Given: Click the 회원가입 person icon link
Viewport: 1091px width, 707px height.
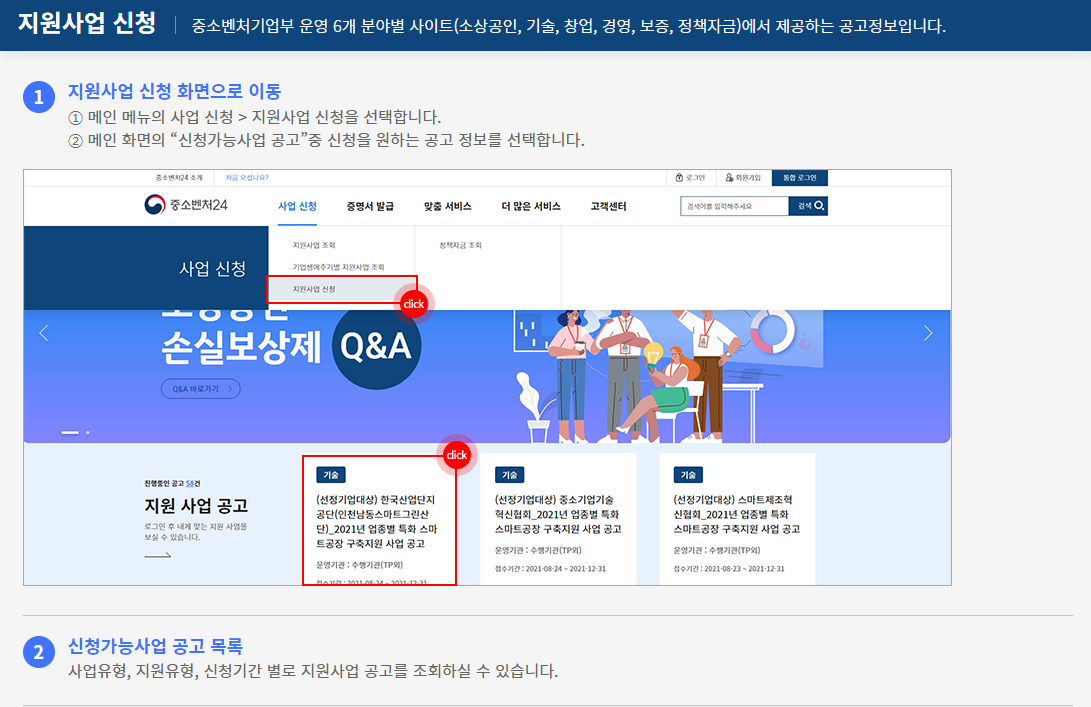Looking at the screenshot, I should pyautogui.click(x=743, y=177).
